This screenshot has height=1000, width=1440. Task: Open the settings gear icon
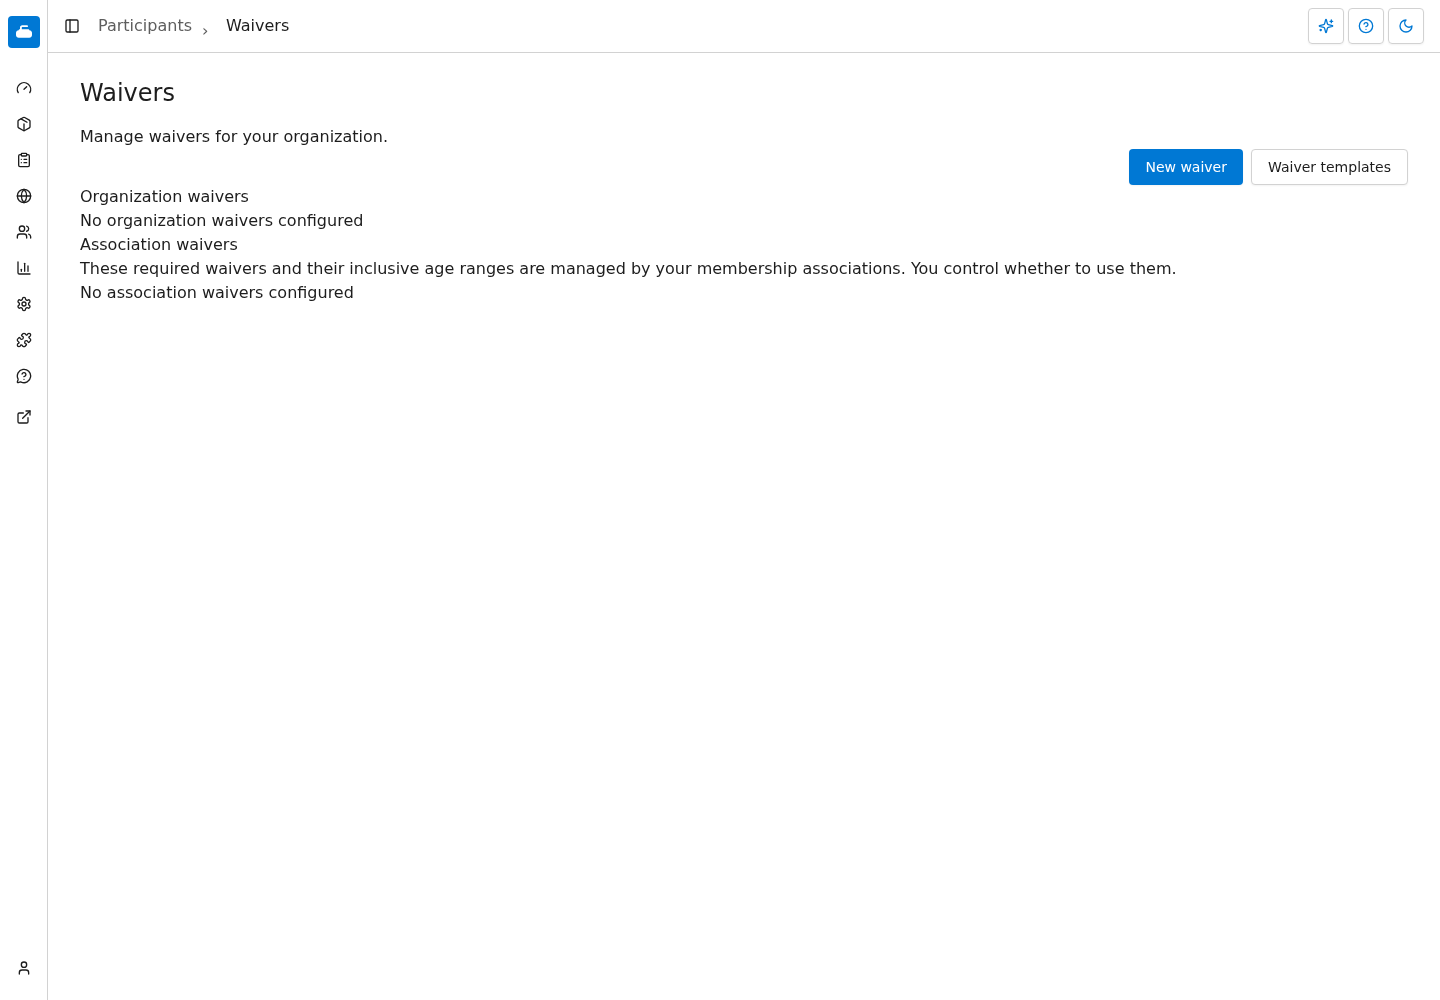coord(24,304)
